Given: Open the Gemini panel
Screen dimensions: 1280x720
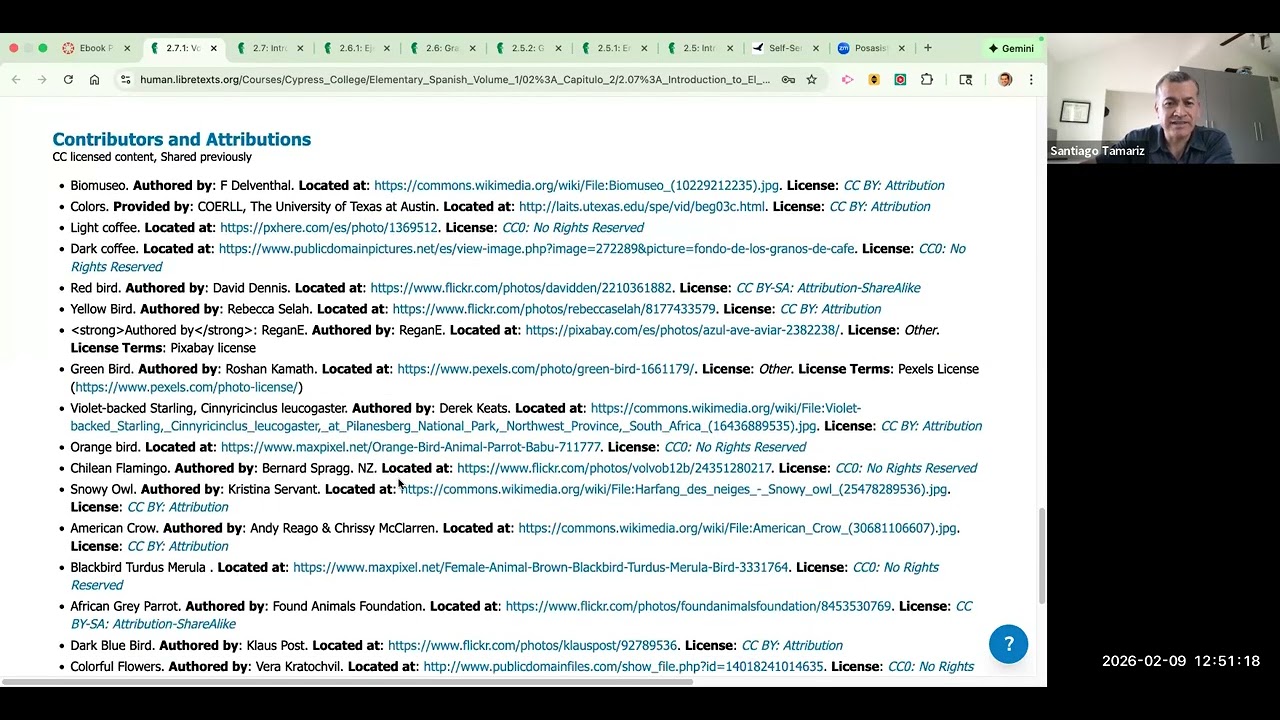Looking at the screenshot, I should 1011,48.
